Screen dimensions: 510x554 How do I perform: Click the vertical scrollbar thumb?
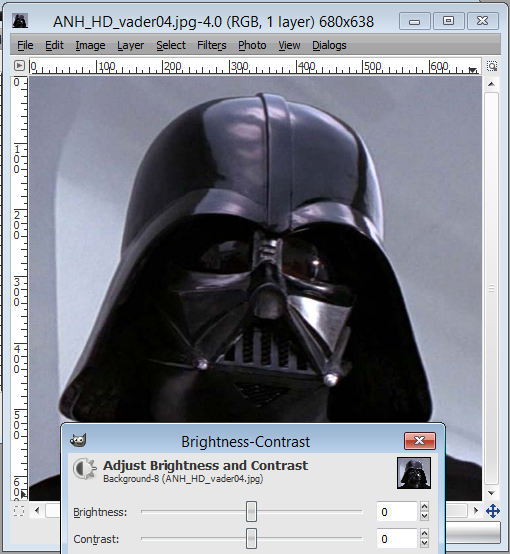click(491, 288)
